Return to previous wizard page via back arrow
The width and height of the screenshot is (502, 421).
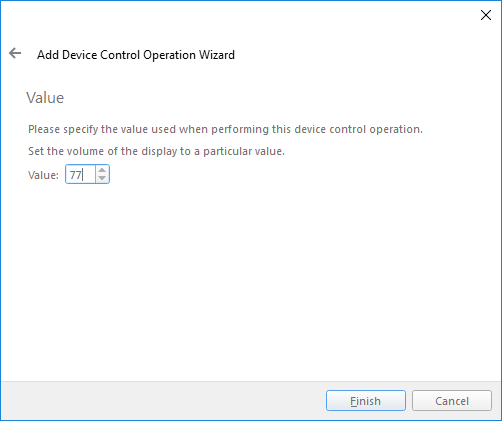point(15,53)
